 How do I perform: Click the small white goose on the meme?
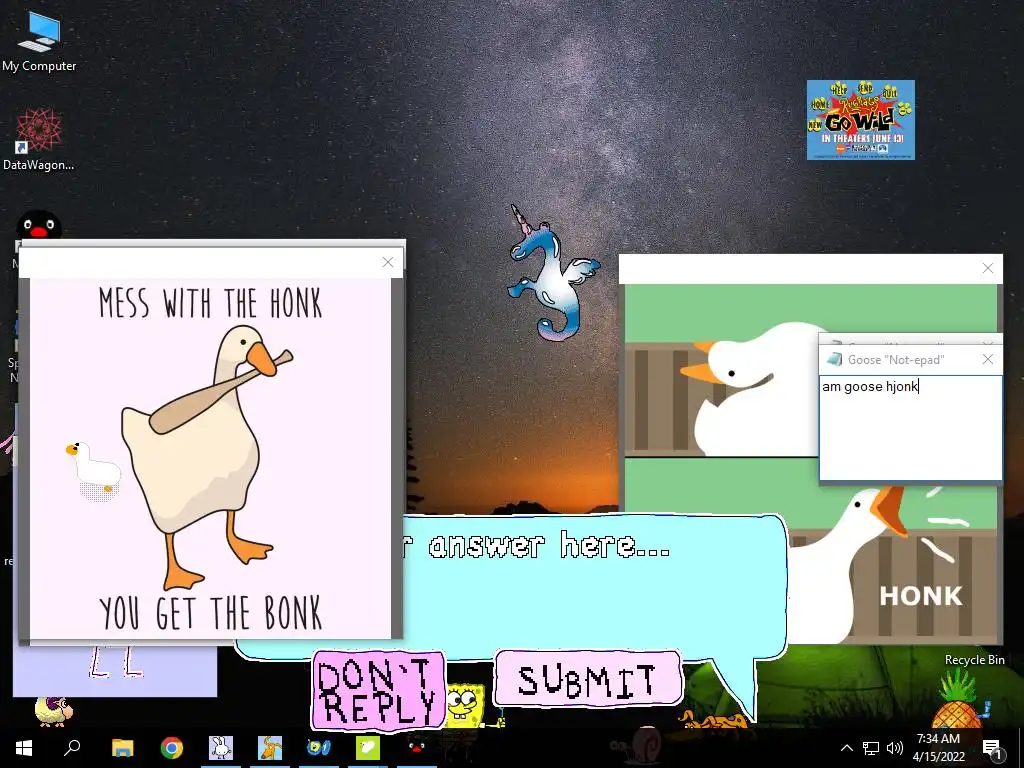coord(94,470)
